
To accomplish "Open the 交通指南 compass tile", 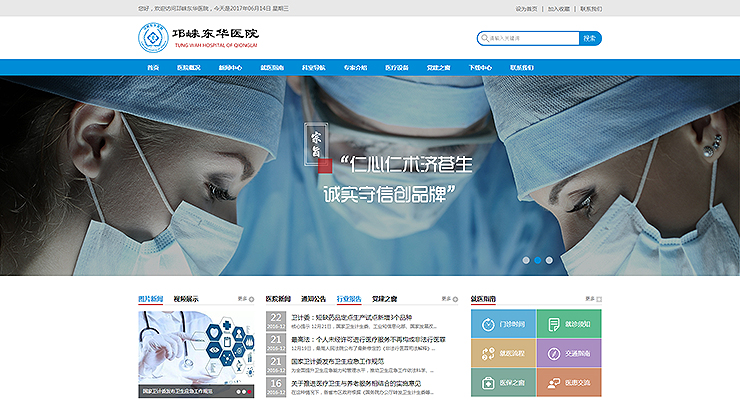I will point(568,353).
